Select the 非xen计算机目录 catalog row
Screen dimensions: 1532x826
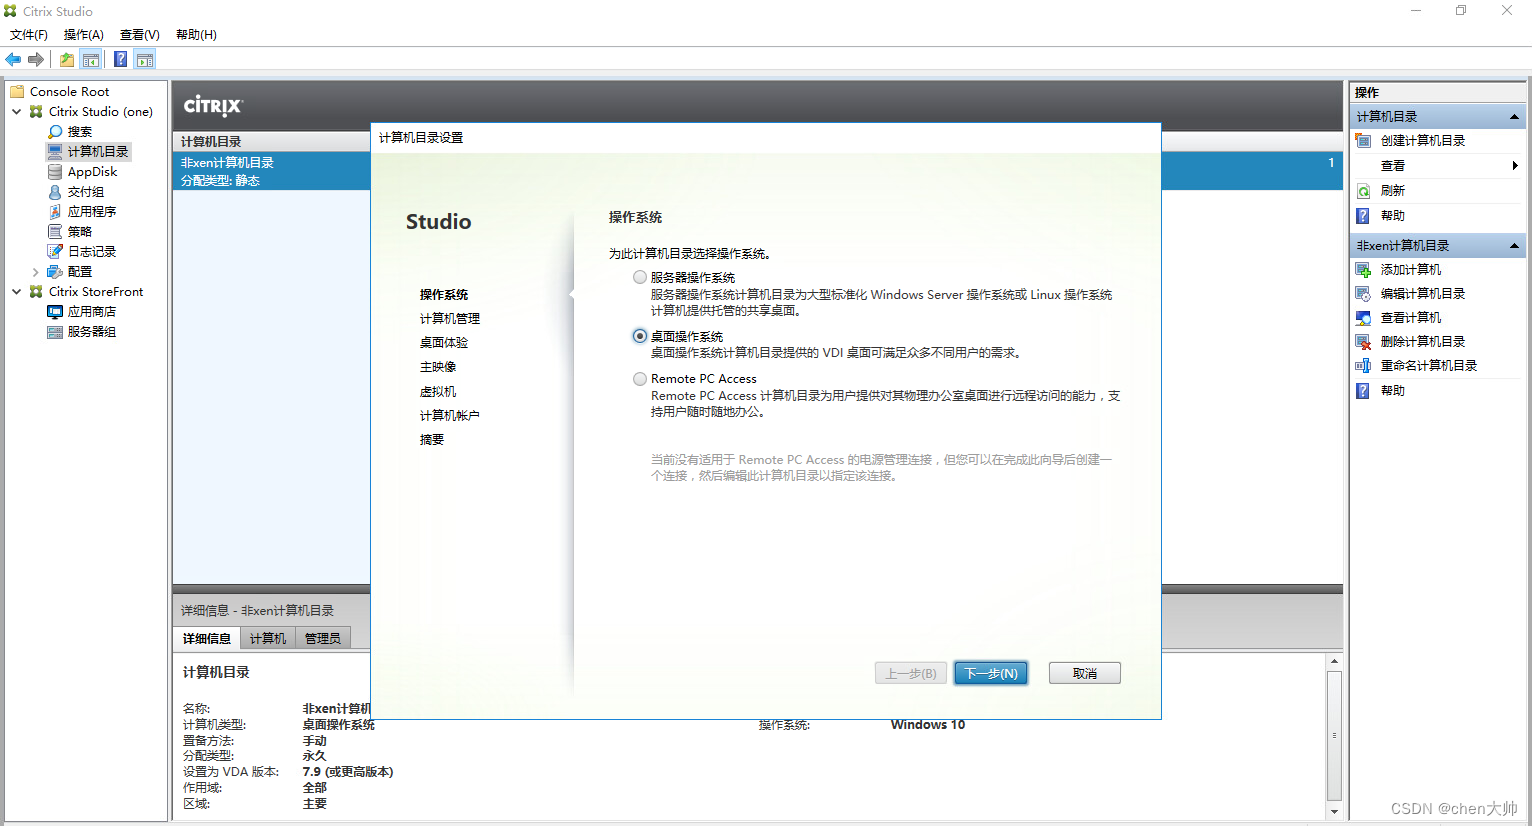[x=758, y=171]
